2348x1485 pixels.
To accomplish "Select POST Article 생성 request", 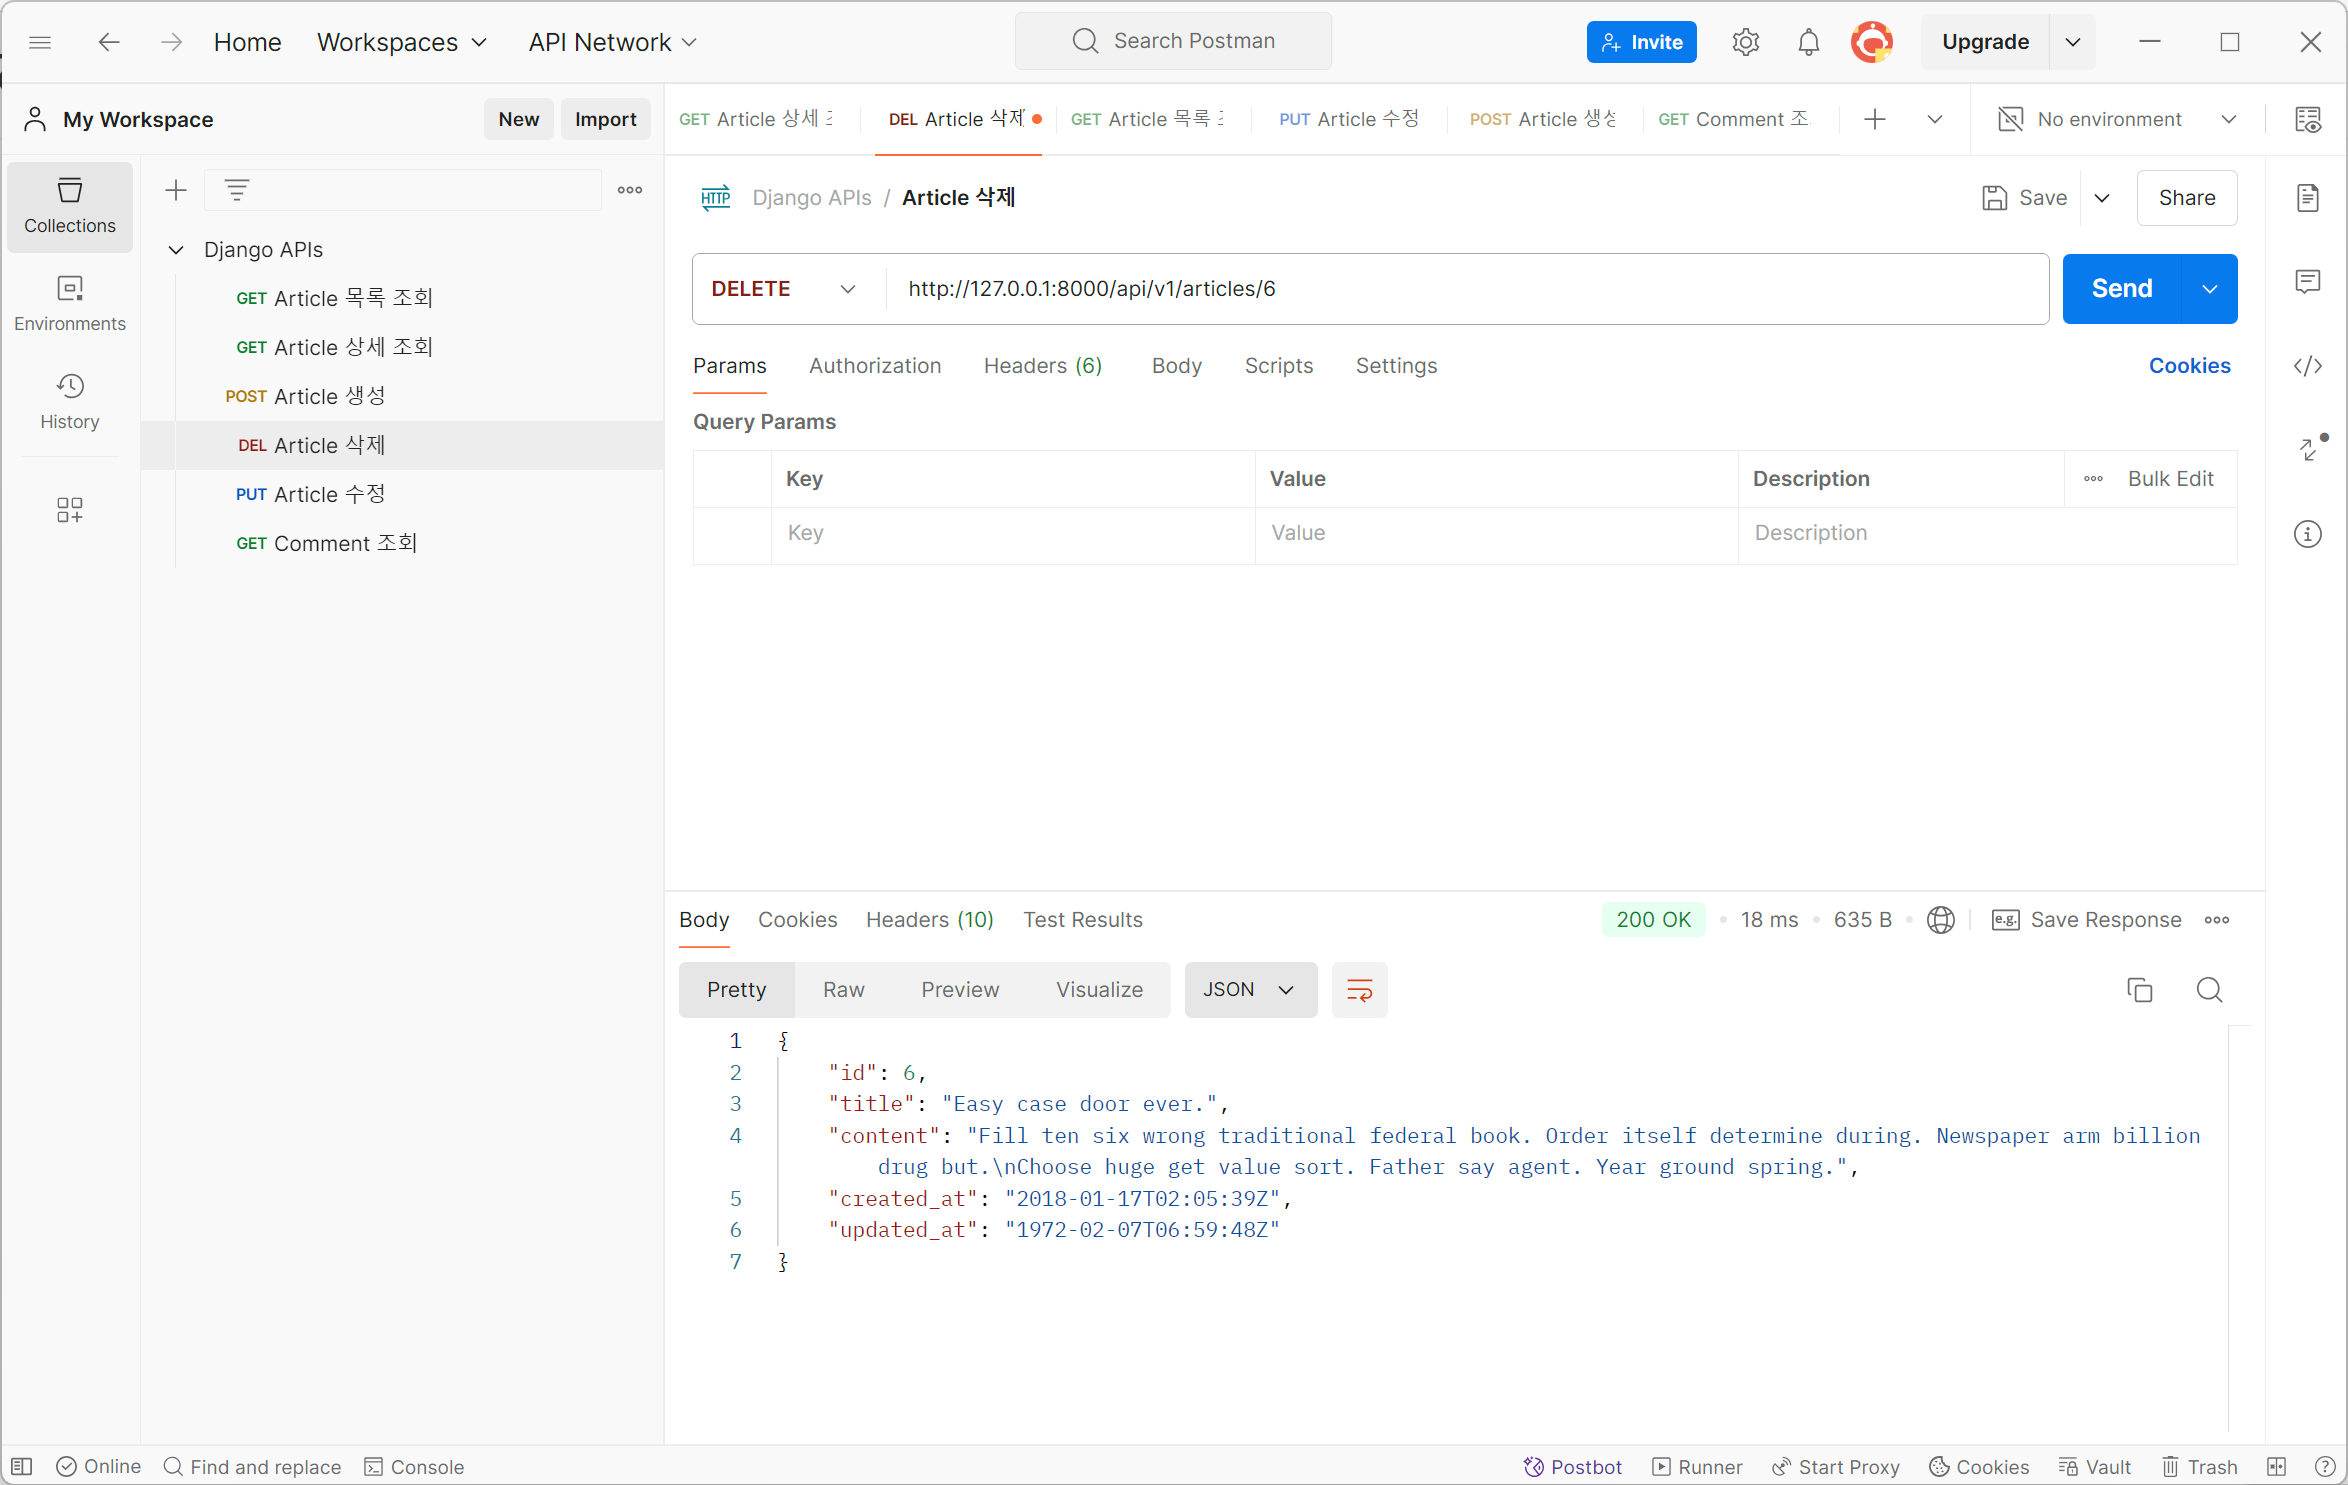I will pyautogui.click(x=305, y=396).
